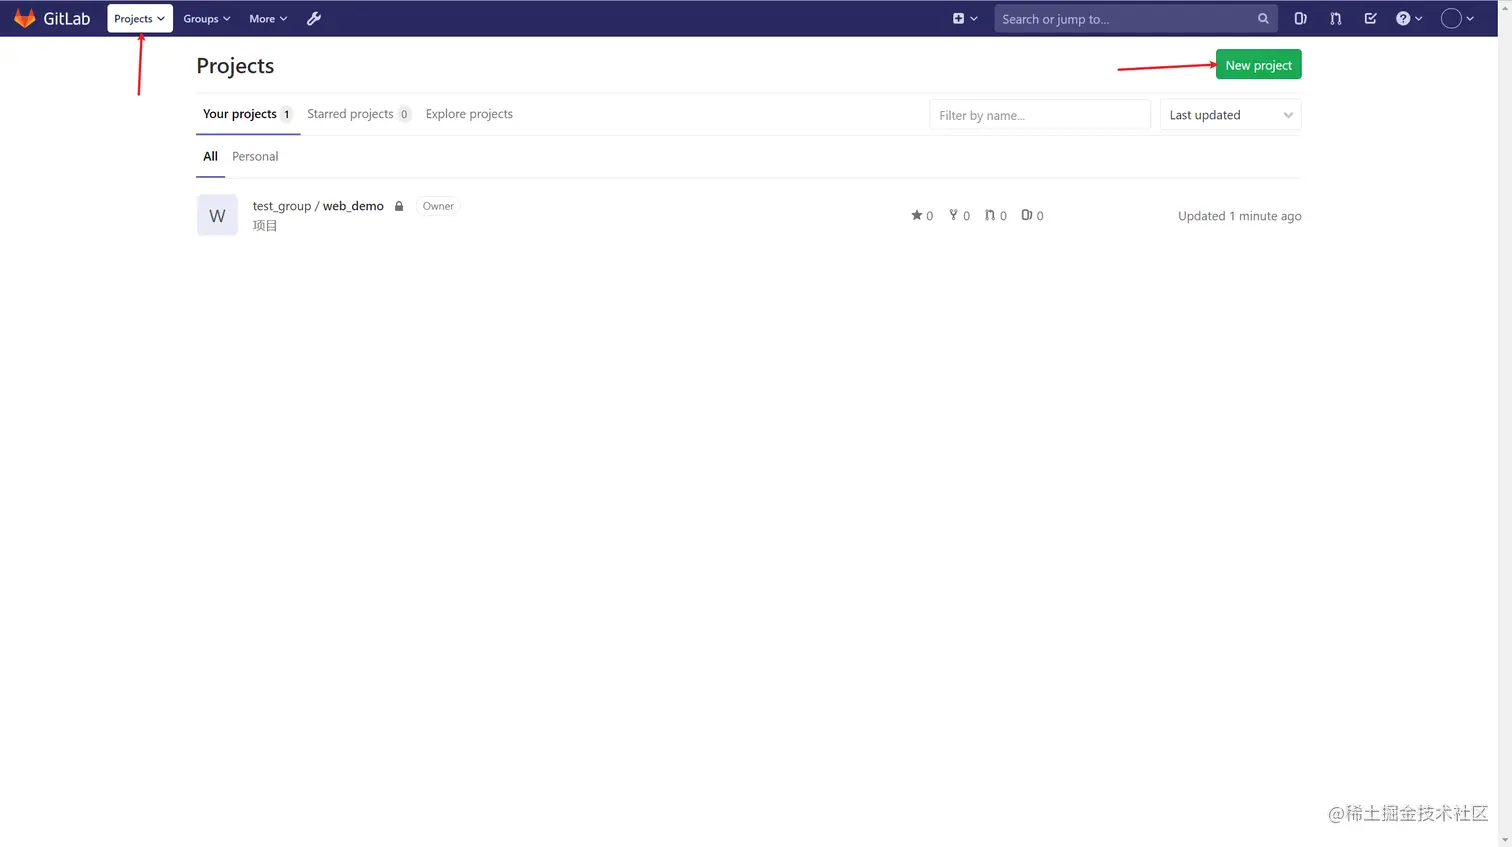
Task: Open the More dropdown menu
Action: 268,19
